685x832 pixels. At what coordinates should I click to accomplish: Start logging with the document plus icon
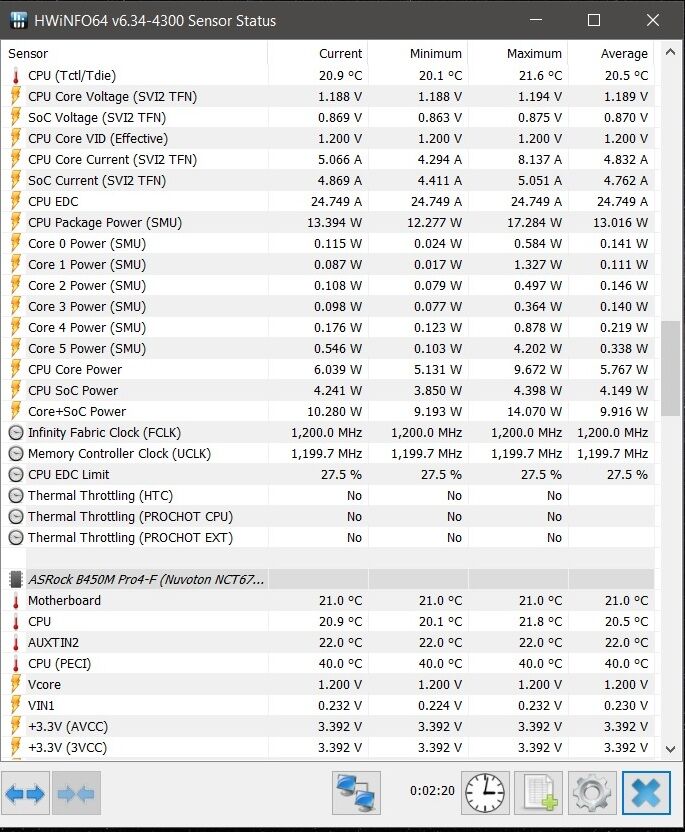tap(539, 793)
